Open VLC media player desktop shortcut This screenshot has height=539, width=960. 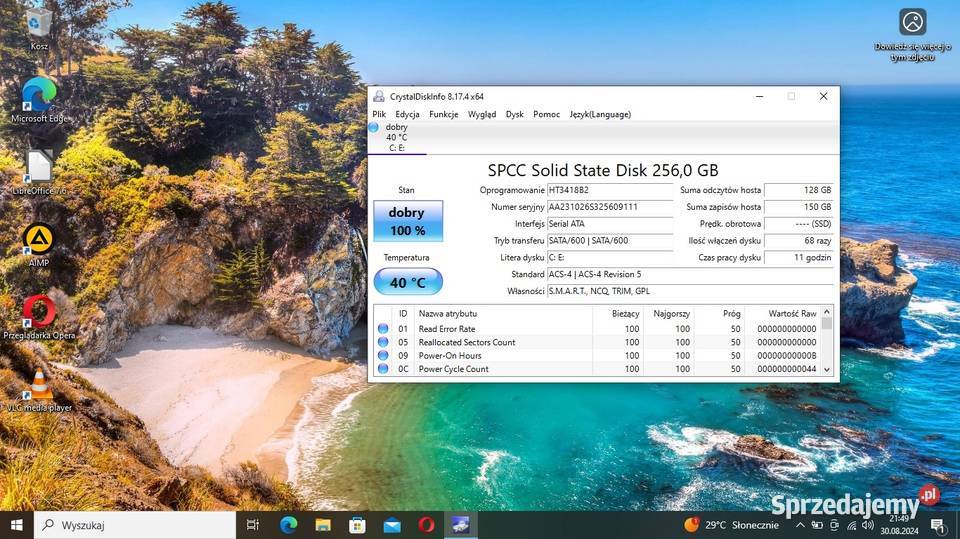(x=39, y=390)
